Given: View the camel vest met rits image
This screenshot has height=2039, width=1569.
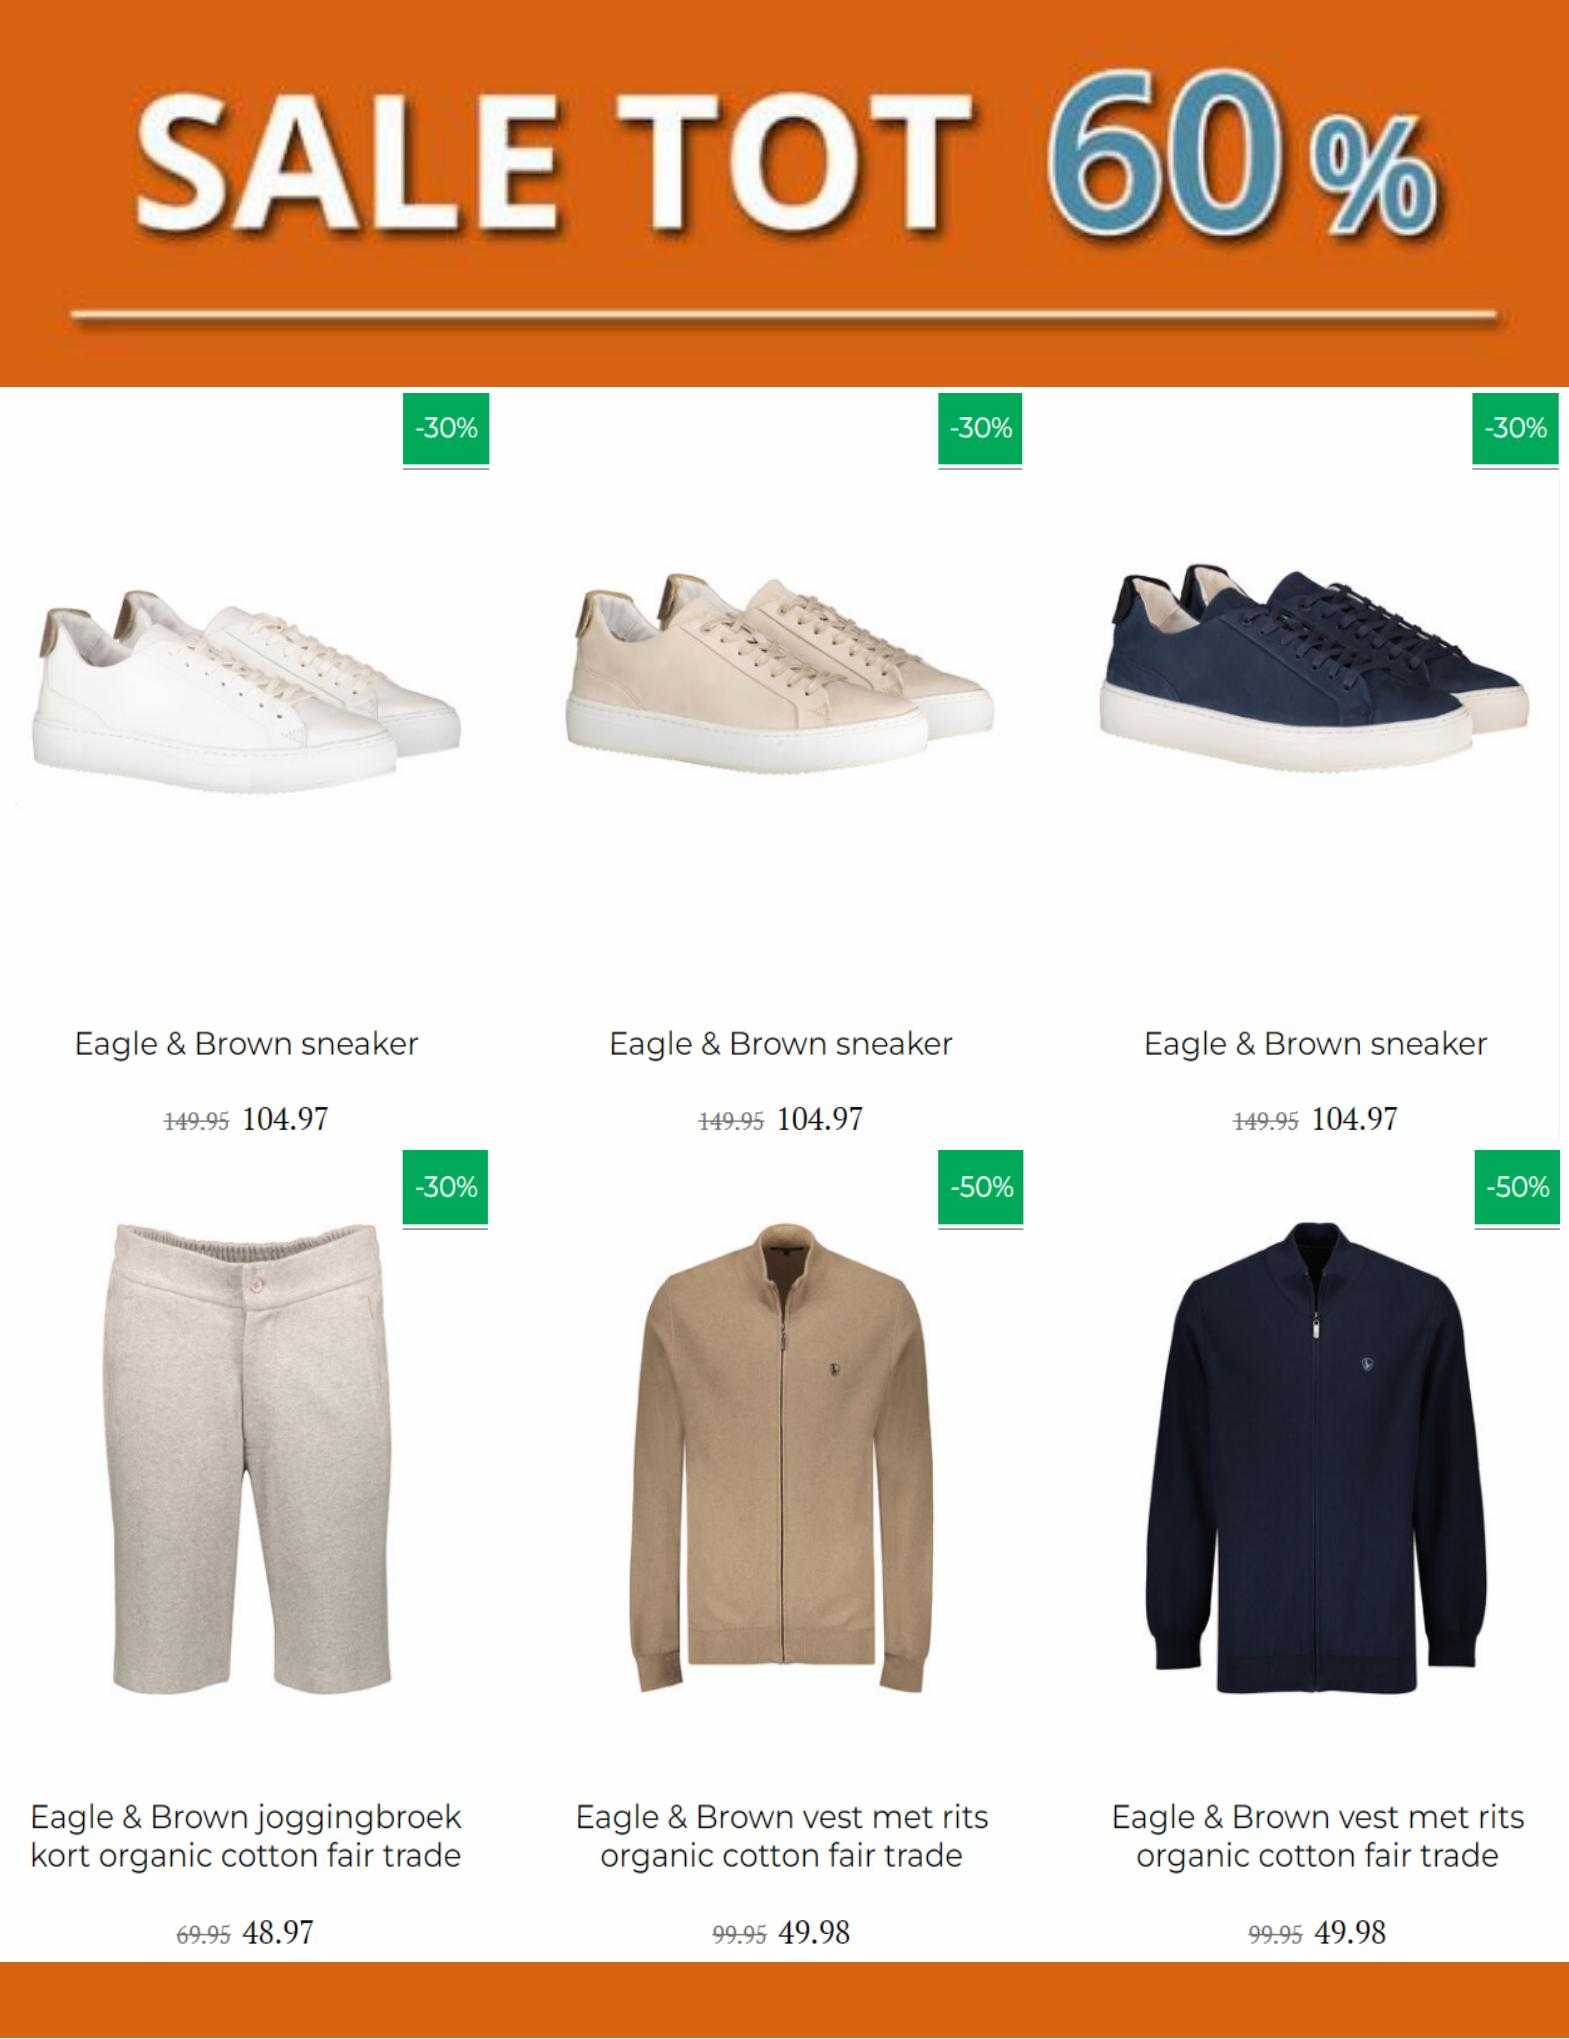Looking at the screenshot, I should (x=781, y=1457).
